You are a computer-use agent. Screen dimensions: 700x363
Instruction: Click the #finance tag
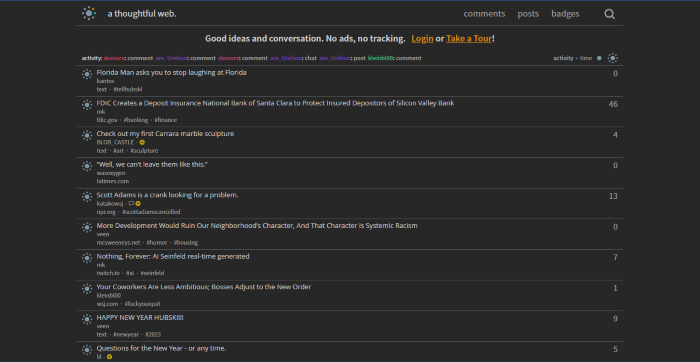point(166,120)
